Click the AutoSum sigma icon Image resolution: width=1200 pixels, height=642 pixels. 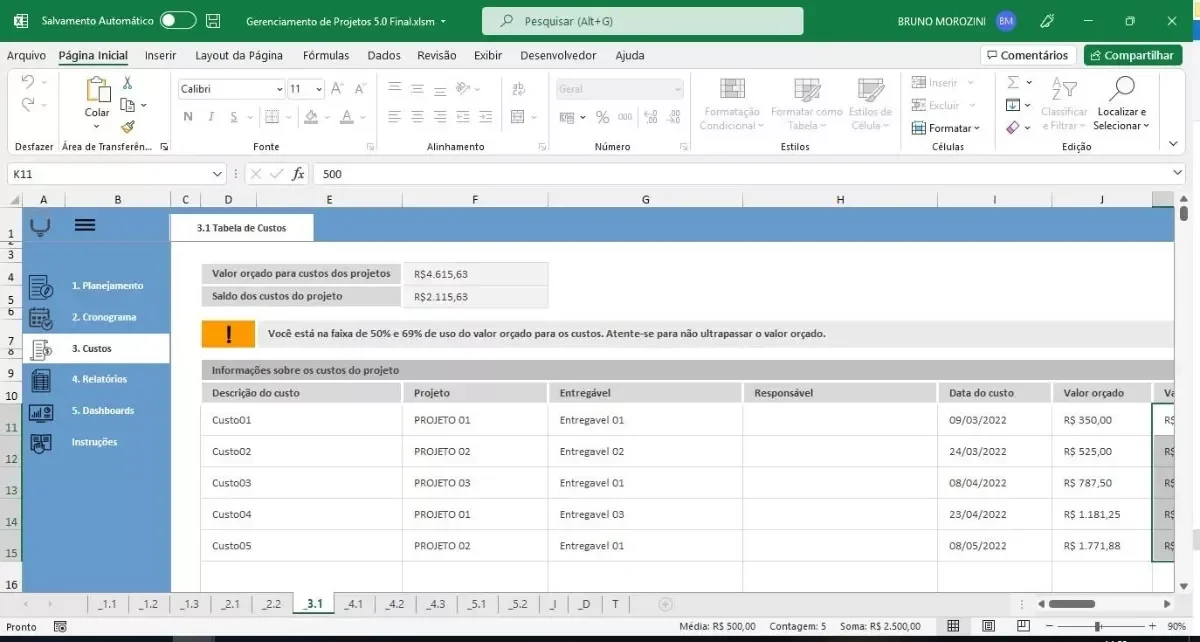coord(1013,83)
